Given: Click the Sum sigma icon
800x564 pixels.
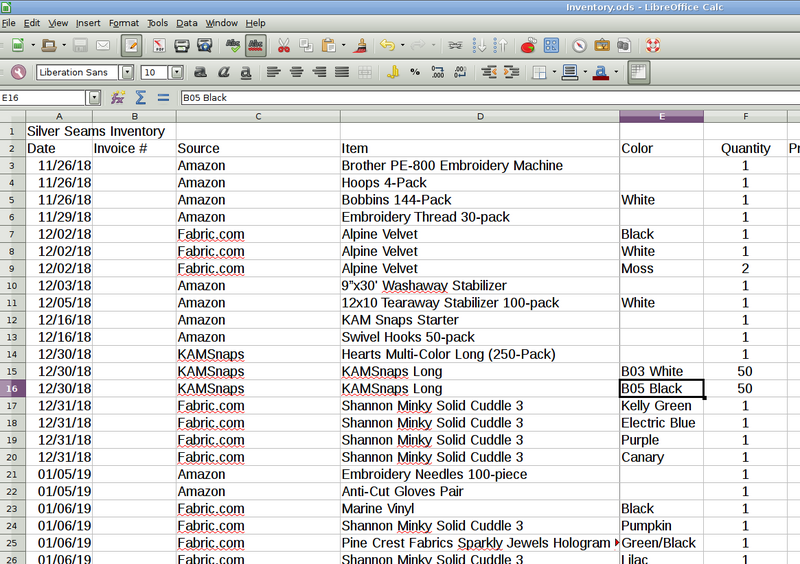Looking at the screenshot, I should [141, 97].
